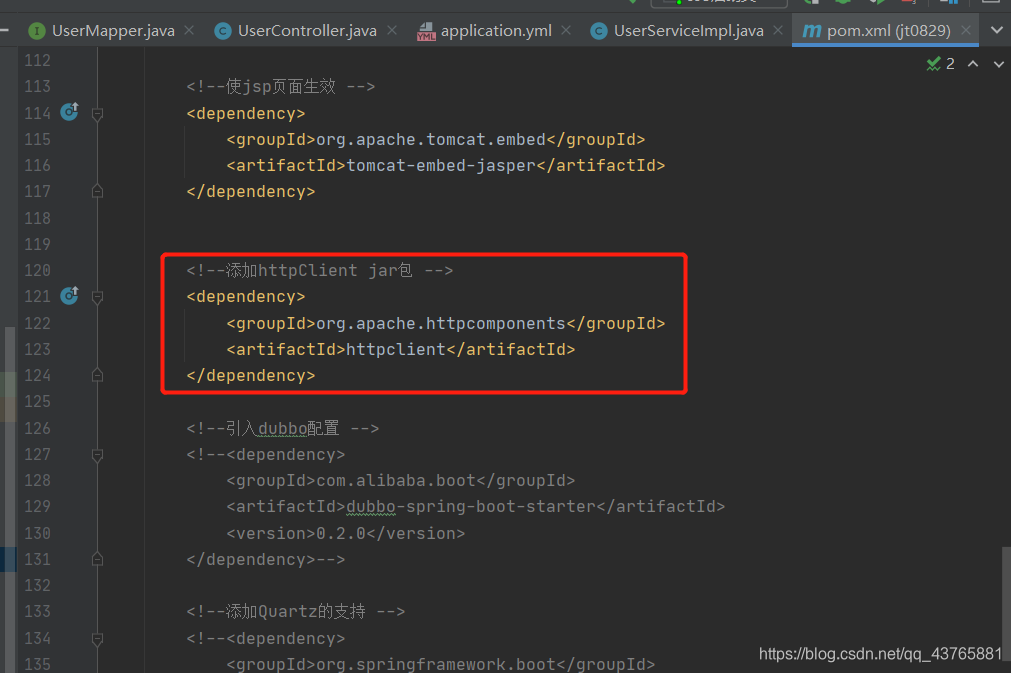Click the Maven icon on the pom.xml tab
The image size is (1011, 673).
click(x=812, y=31)
